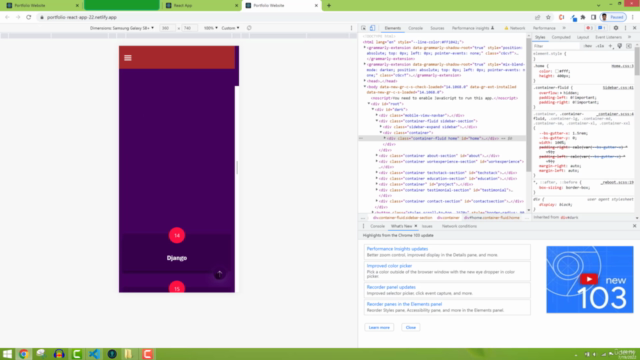The height and width of the screenshot is (360, 640).
Task: Click the blue issues count badge
Action: point(601,28)
